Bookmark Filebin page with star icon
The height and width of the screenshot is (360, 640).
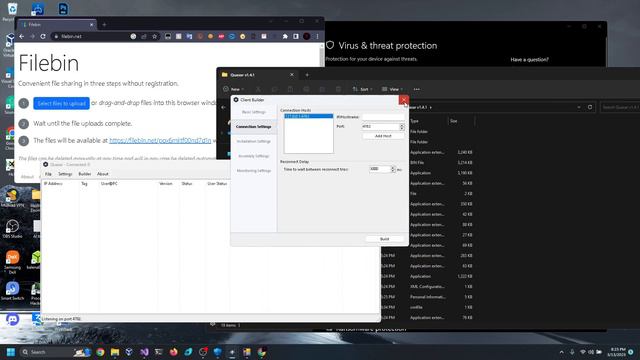point(154,36)
